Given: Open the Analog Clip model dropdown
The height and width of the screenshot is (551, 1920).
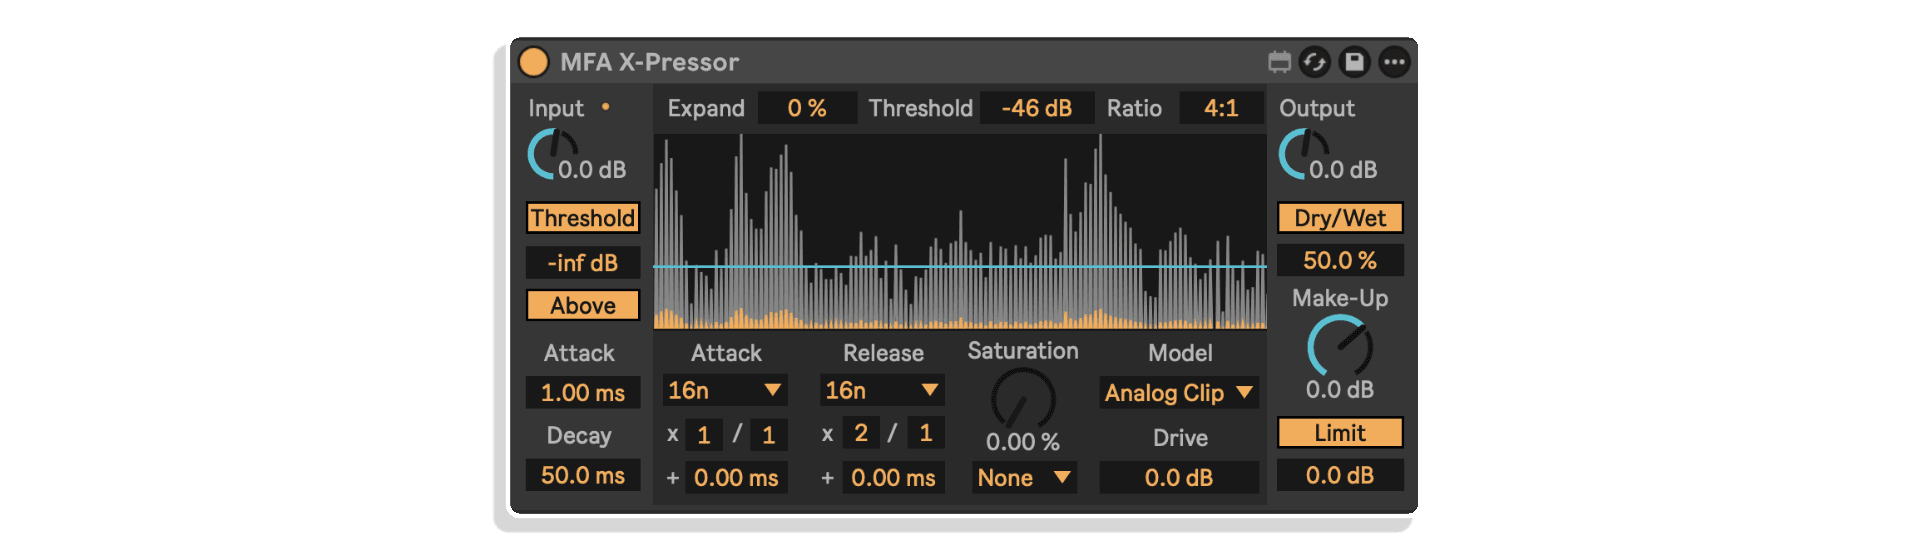Looking at the screenshot, I should pyautogui.click(x=1179, y=393).
